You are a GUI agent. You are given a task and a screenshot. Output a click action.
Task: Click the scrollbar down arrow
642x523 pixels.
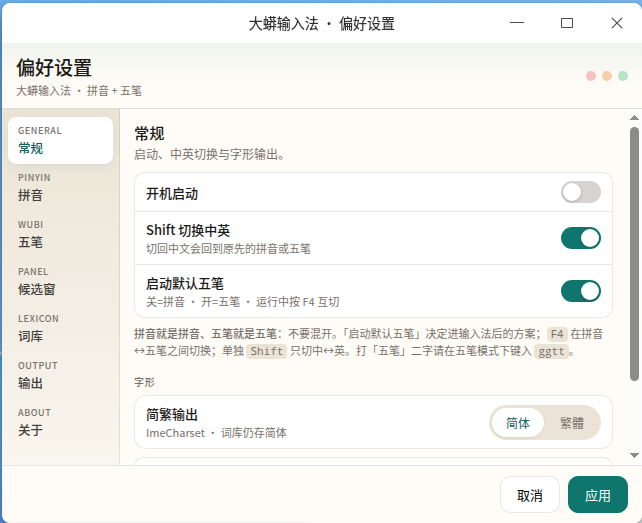coord(634,455)
